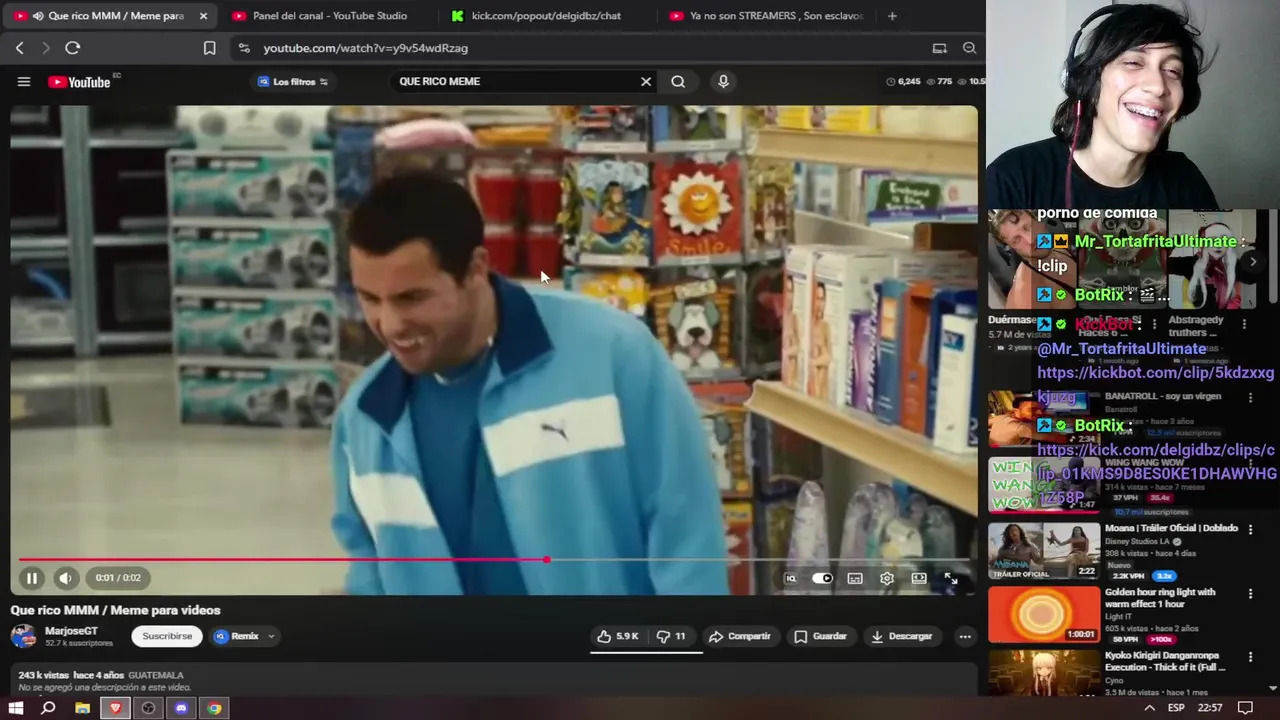Like the video showing 5.9 K
The width and height of the screenshot is (1280, 720).
pyautogui.click(x=617, y=636)
